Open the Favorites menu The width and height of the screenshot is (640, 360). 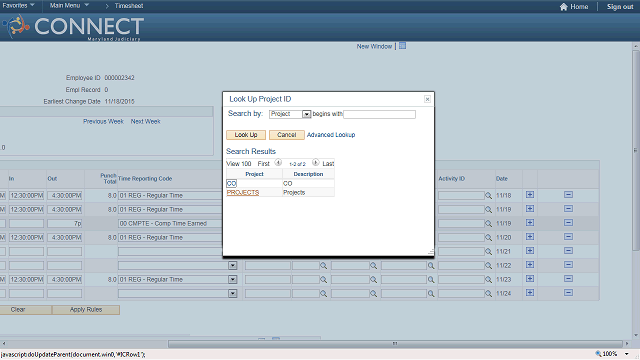[x=18, y=6]
